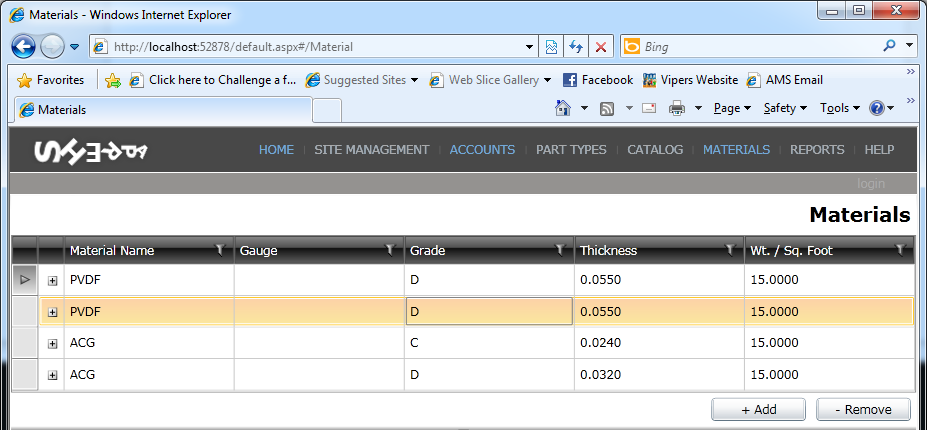Expand the ACG row with Grade C
This screenshot has height=430, width=928.
pyautogui.click(x=53, y=344)
